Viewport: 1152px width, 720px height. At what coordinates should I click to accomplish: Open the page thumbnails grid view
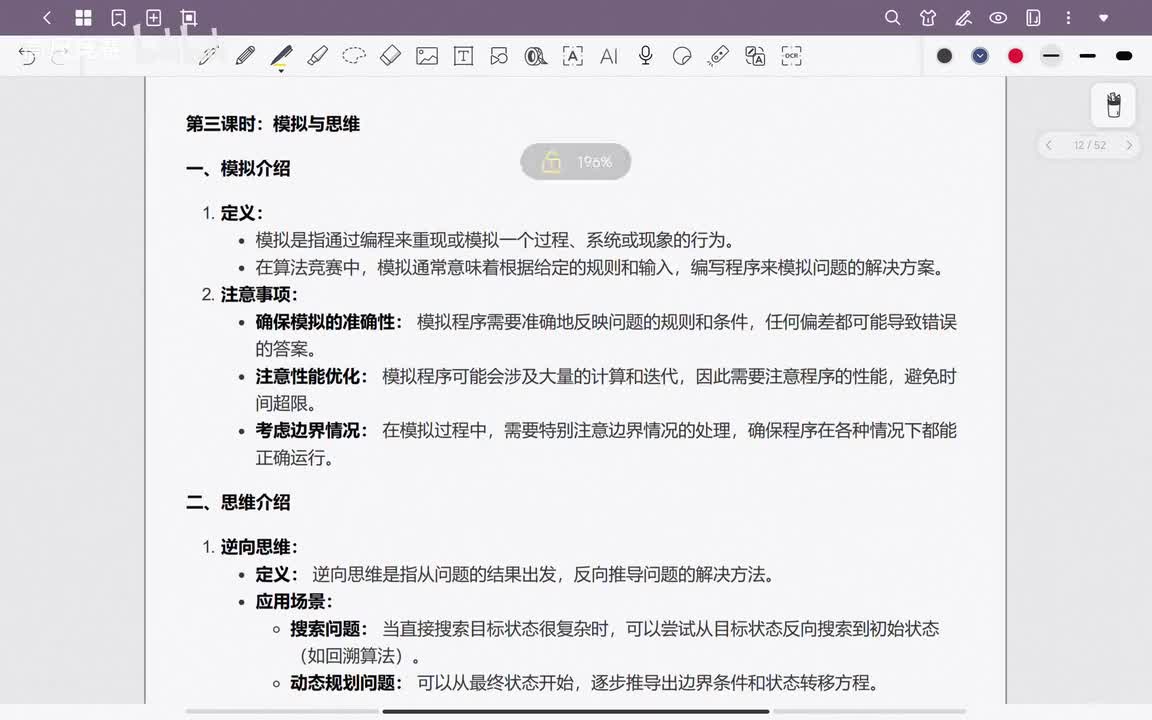click(x=83, y=18)
